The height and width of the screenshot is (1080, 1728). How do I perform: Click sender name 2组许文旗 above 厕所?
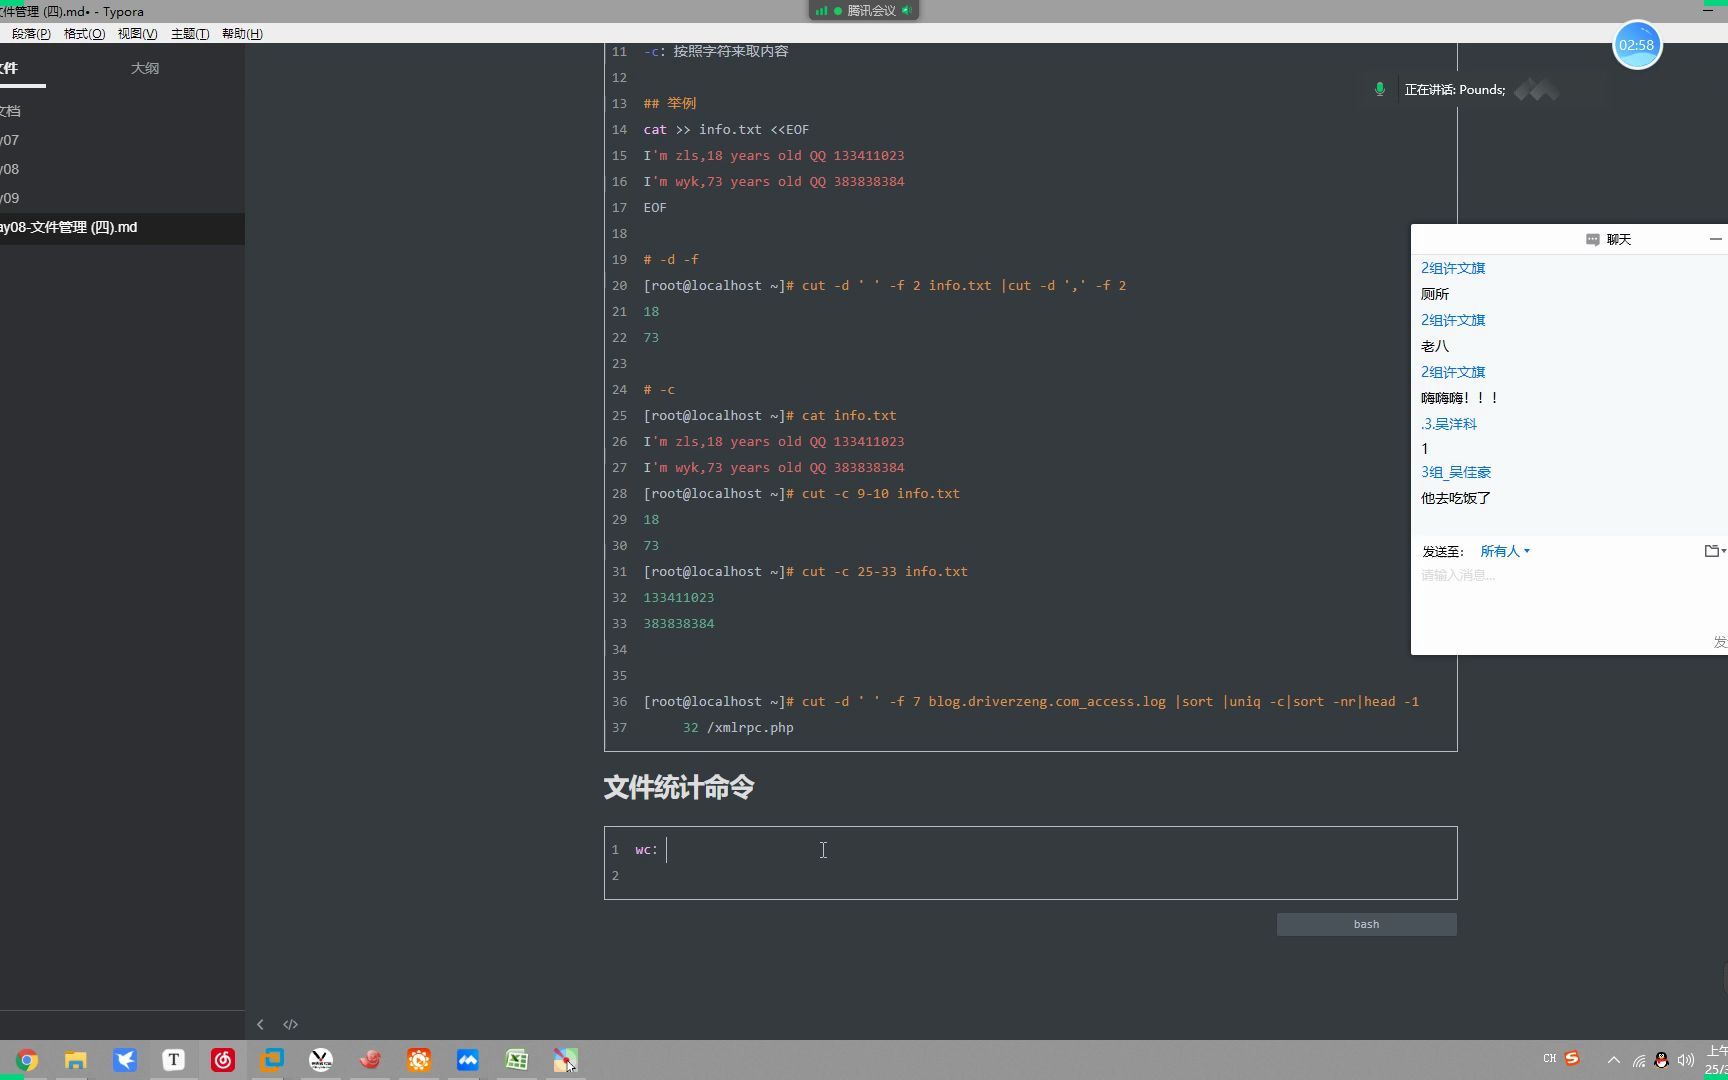(x=1453, y=268)
